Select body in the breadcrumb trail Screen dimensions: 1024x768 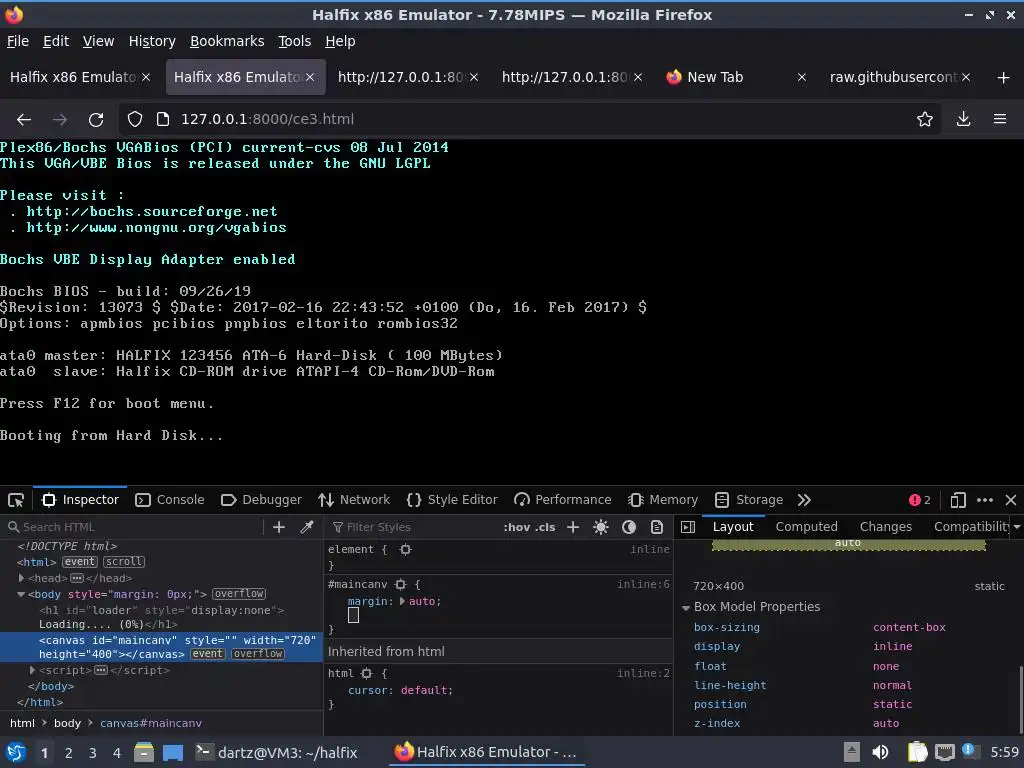pos(67,723)
